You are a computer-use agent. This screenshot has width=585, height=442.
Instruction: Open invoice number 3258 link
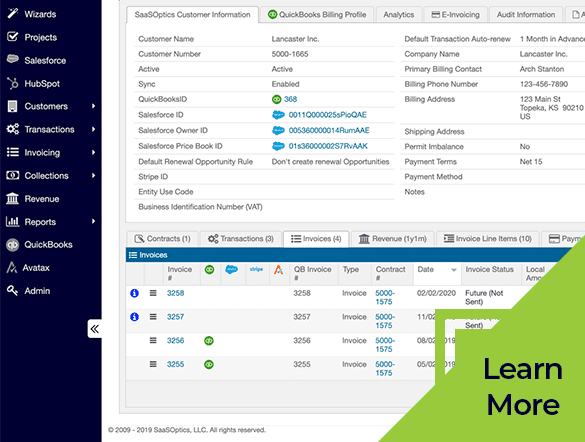click(x=175, y=293)
